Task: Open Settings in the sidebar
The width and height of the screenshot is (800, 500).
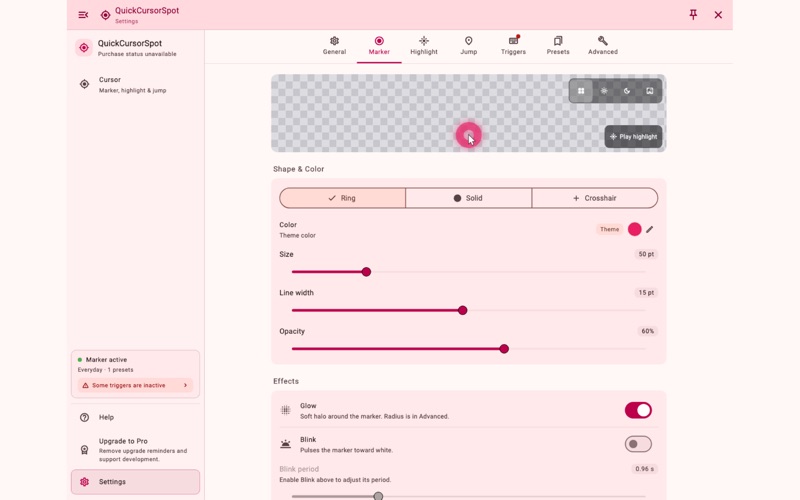Action: 135,482
